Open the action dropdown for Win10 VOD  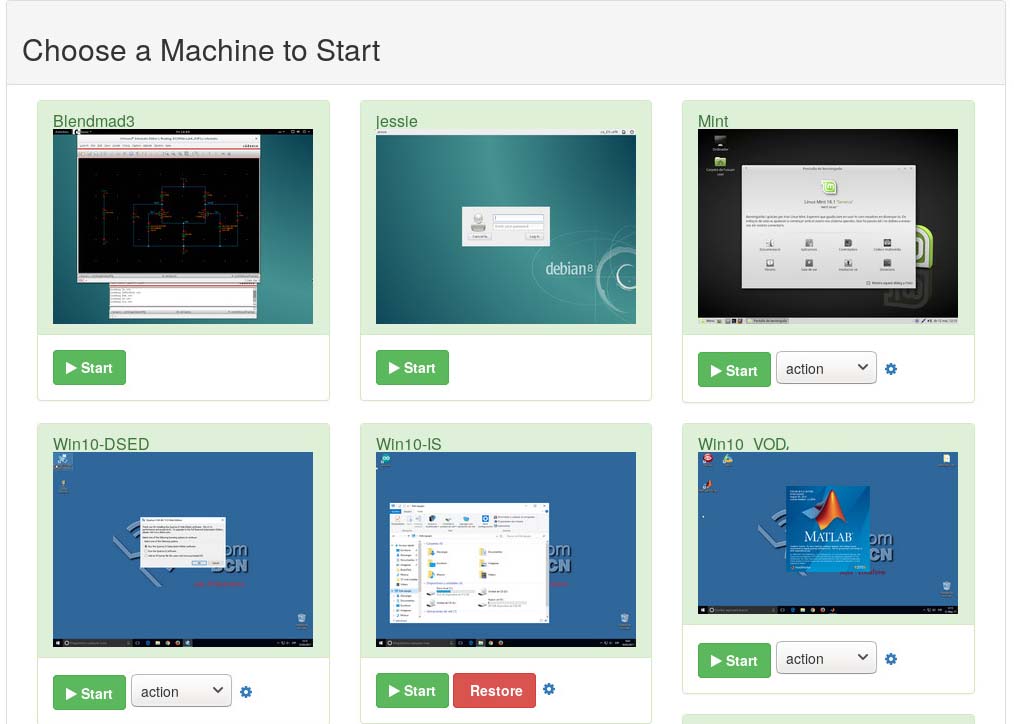826,658
